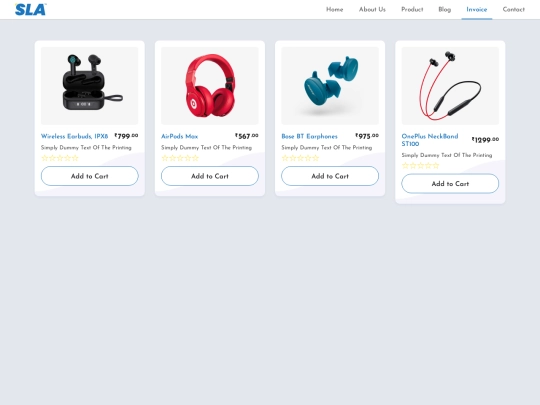
Task: Rate Wireless Earbuds using its star row
Action: [60, 158]
